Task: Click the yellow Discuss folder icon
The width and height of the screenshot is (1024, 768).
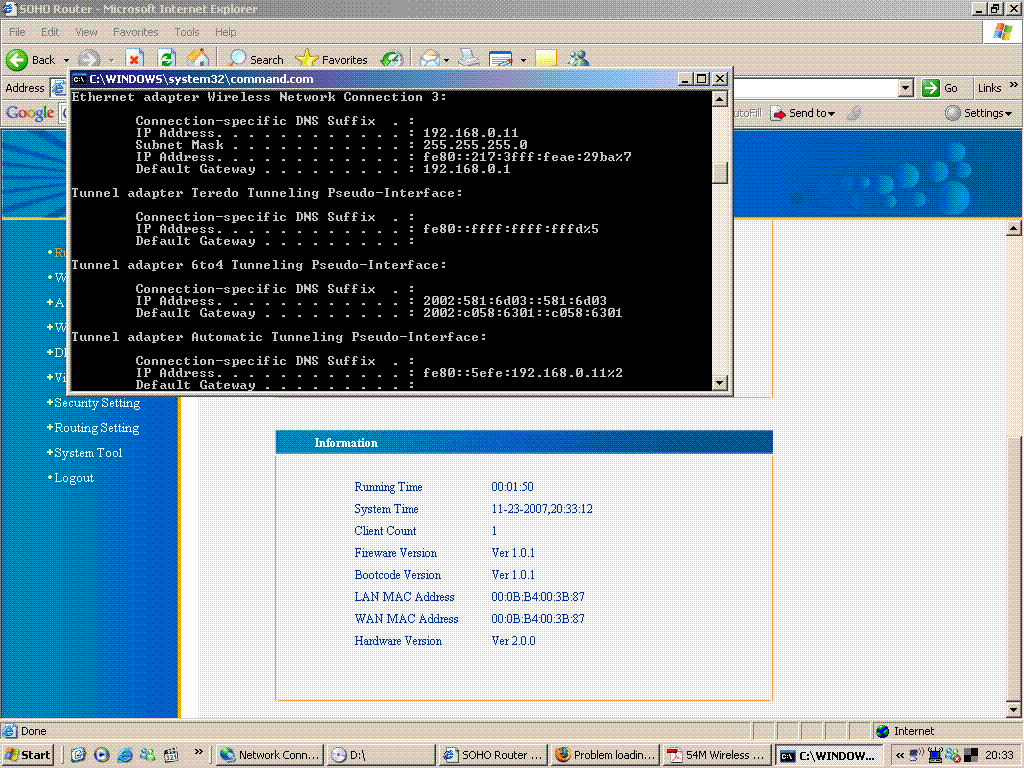Action: point(546,59)
